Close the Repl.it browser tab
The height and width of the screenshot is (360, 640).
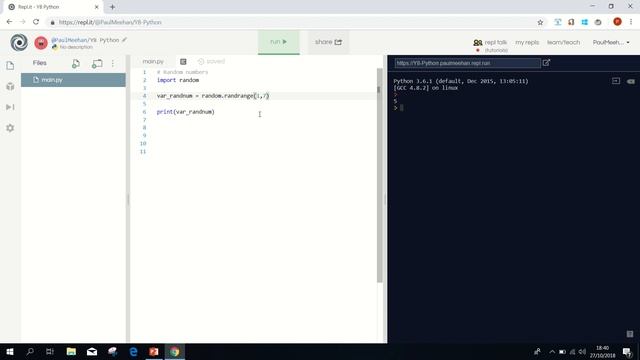[x=96, y=7]
